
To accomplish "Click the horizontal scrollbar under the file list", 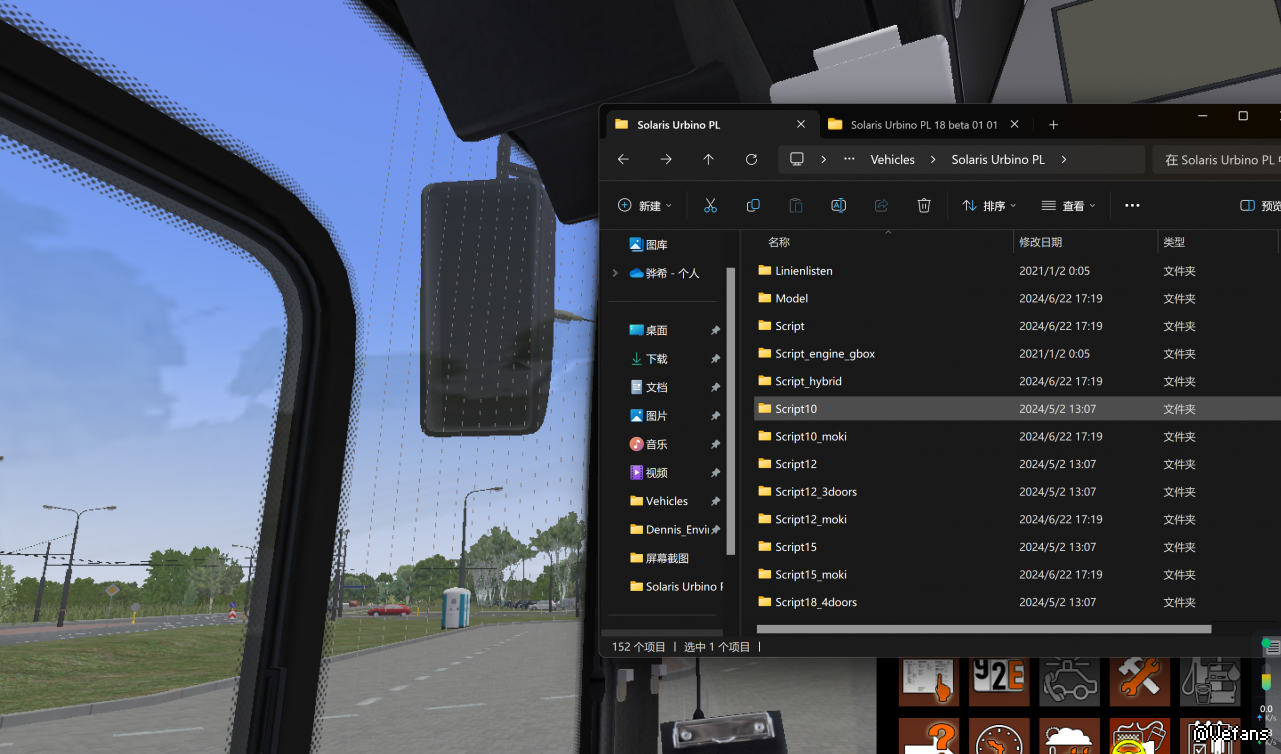I will (x=984, y=629).
